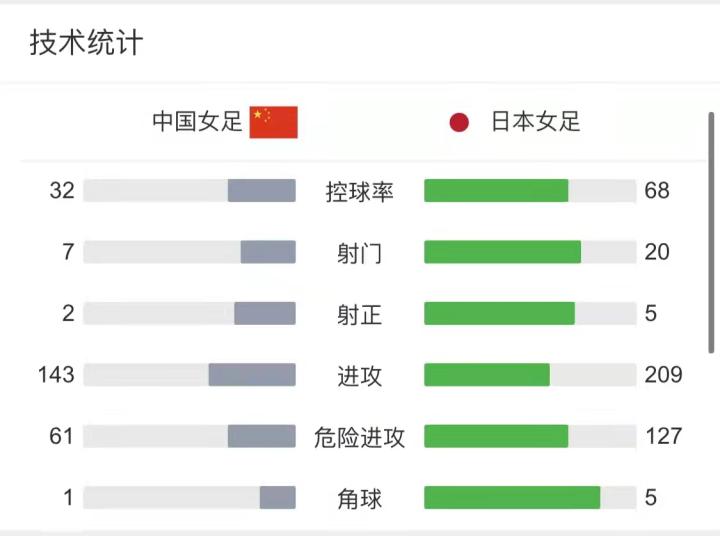Click Japan's green corner kicks bar
Viewport: 720px width, 536px height.
(512, 497)
